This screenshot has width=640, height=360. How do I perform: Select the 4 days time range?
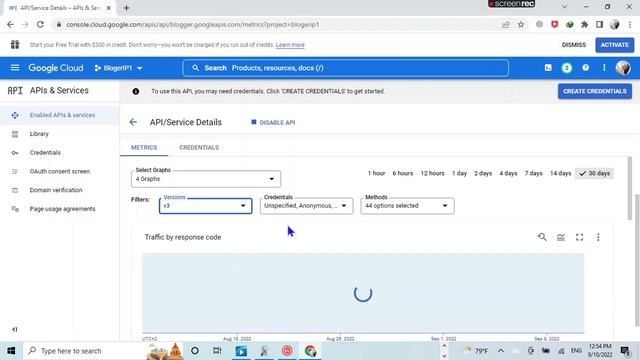coord(508,173)
